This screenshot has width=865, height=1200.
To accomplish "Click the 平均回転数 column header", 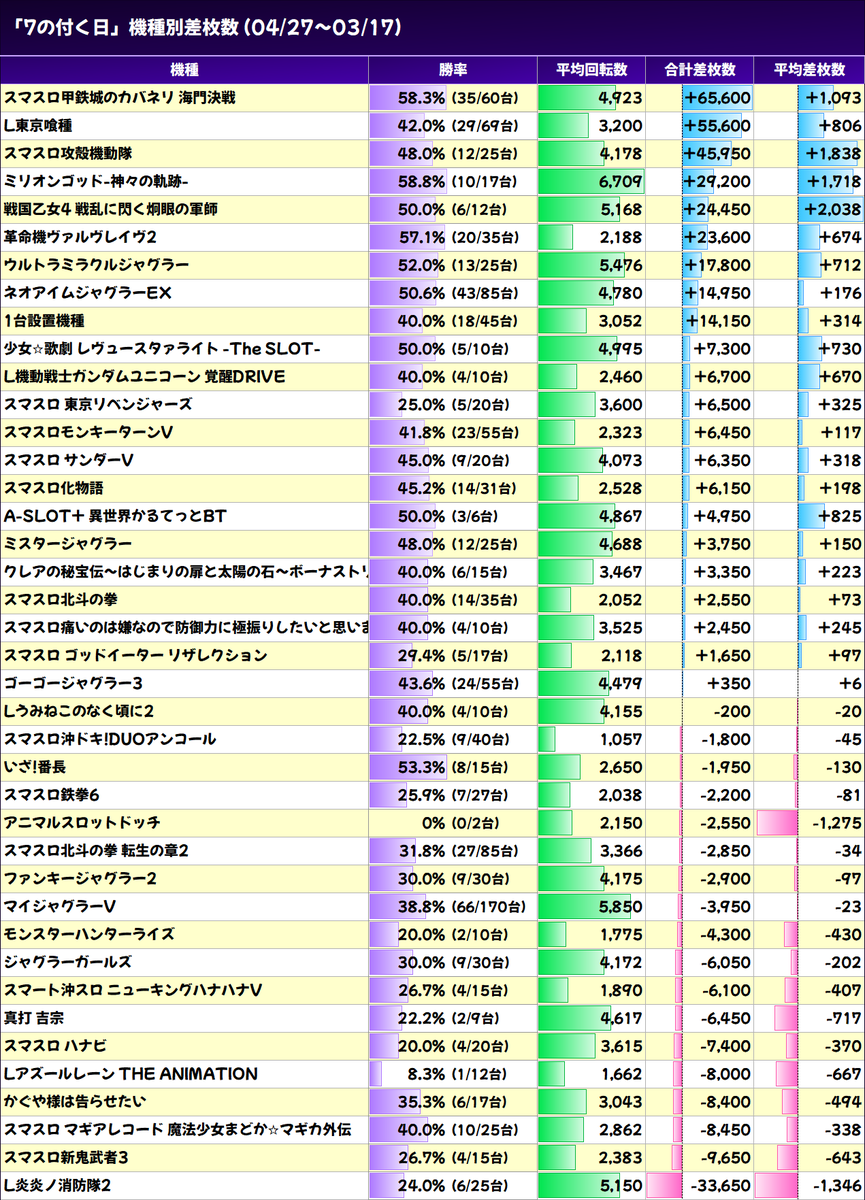I will (592, 70).
